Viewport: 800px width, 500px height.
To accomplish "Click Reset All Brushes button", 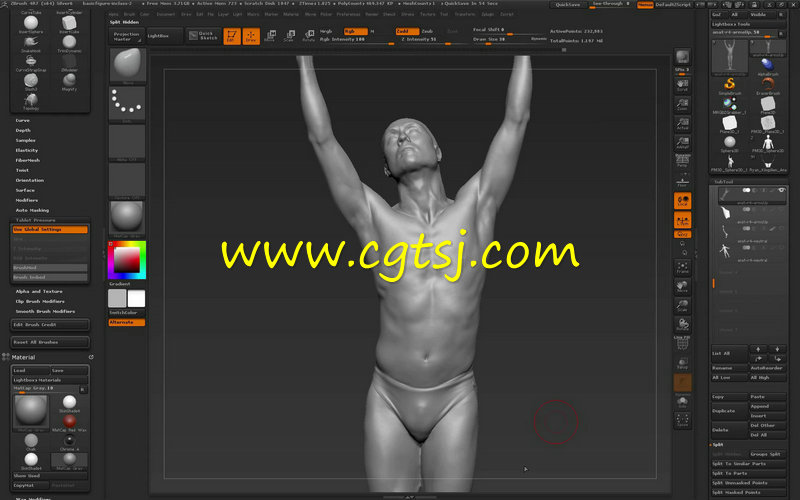I will pos(50,342).
